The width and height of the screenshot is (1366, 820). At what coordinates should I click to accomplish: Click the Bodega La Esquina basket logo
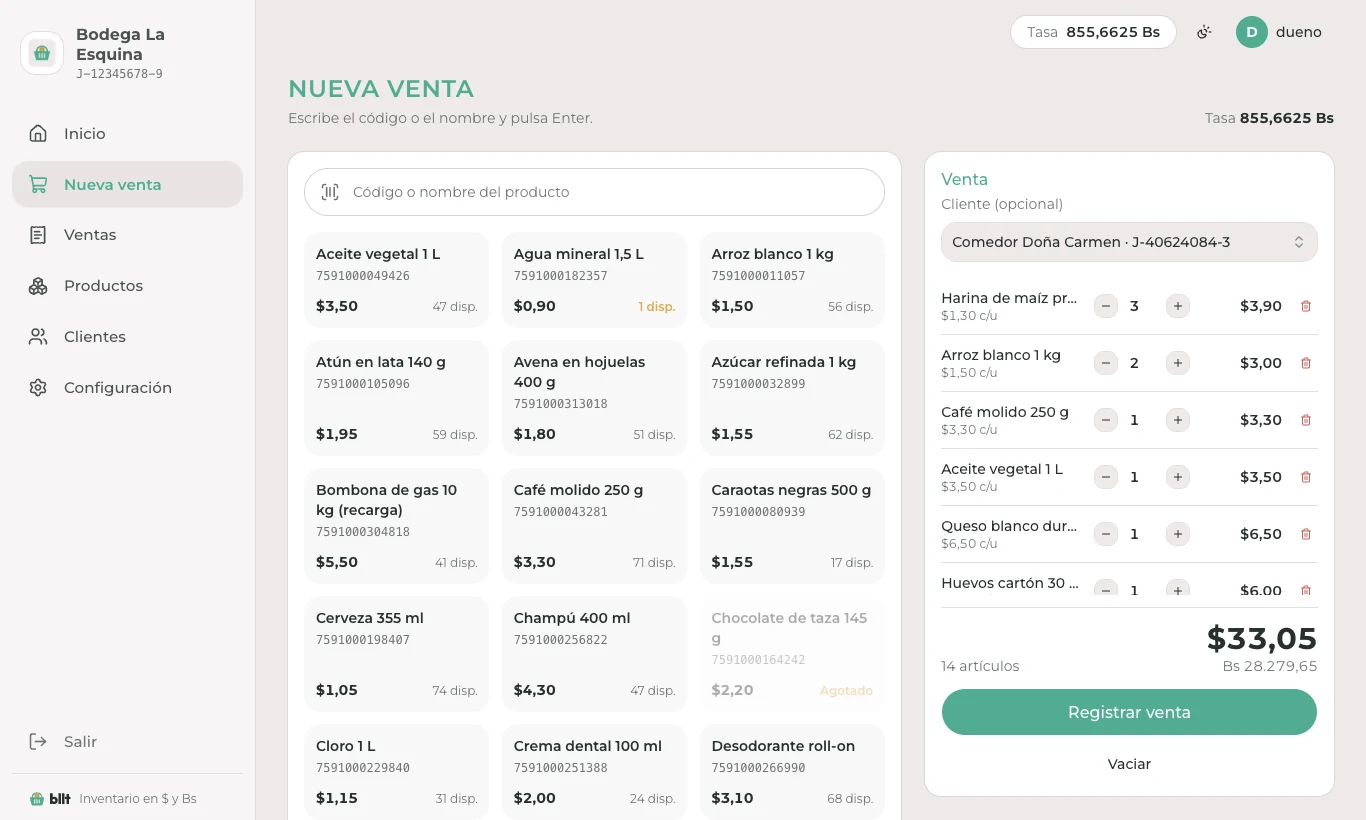(x=42, y=53)
